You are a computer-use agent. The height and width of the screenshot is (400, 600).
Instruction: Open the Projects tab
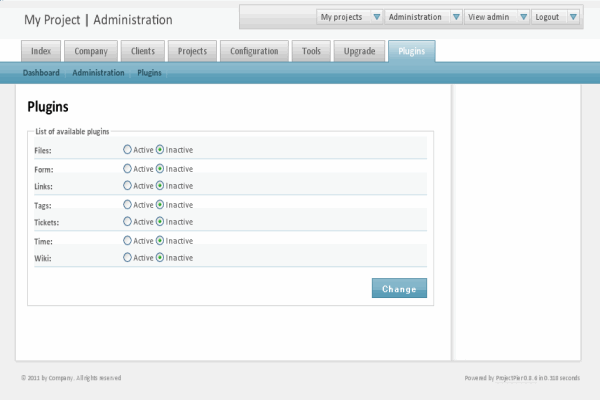point(192,51)
